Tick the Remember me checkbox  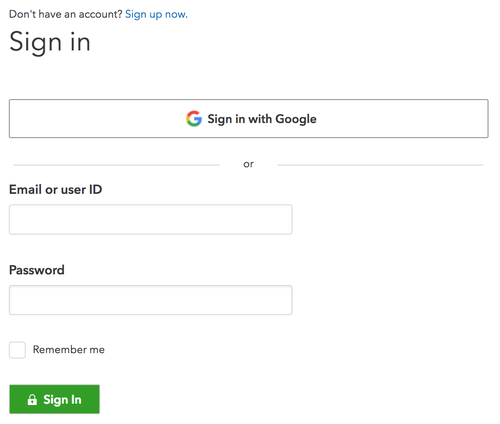(x=17, y=350)
